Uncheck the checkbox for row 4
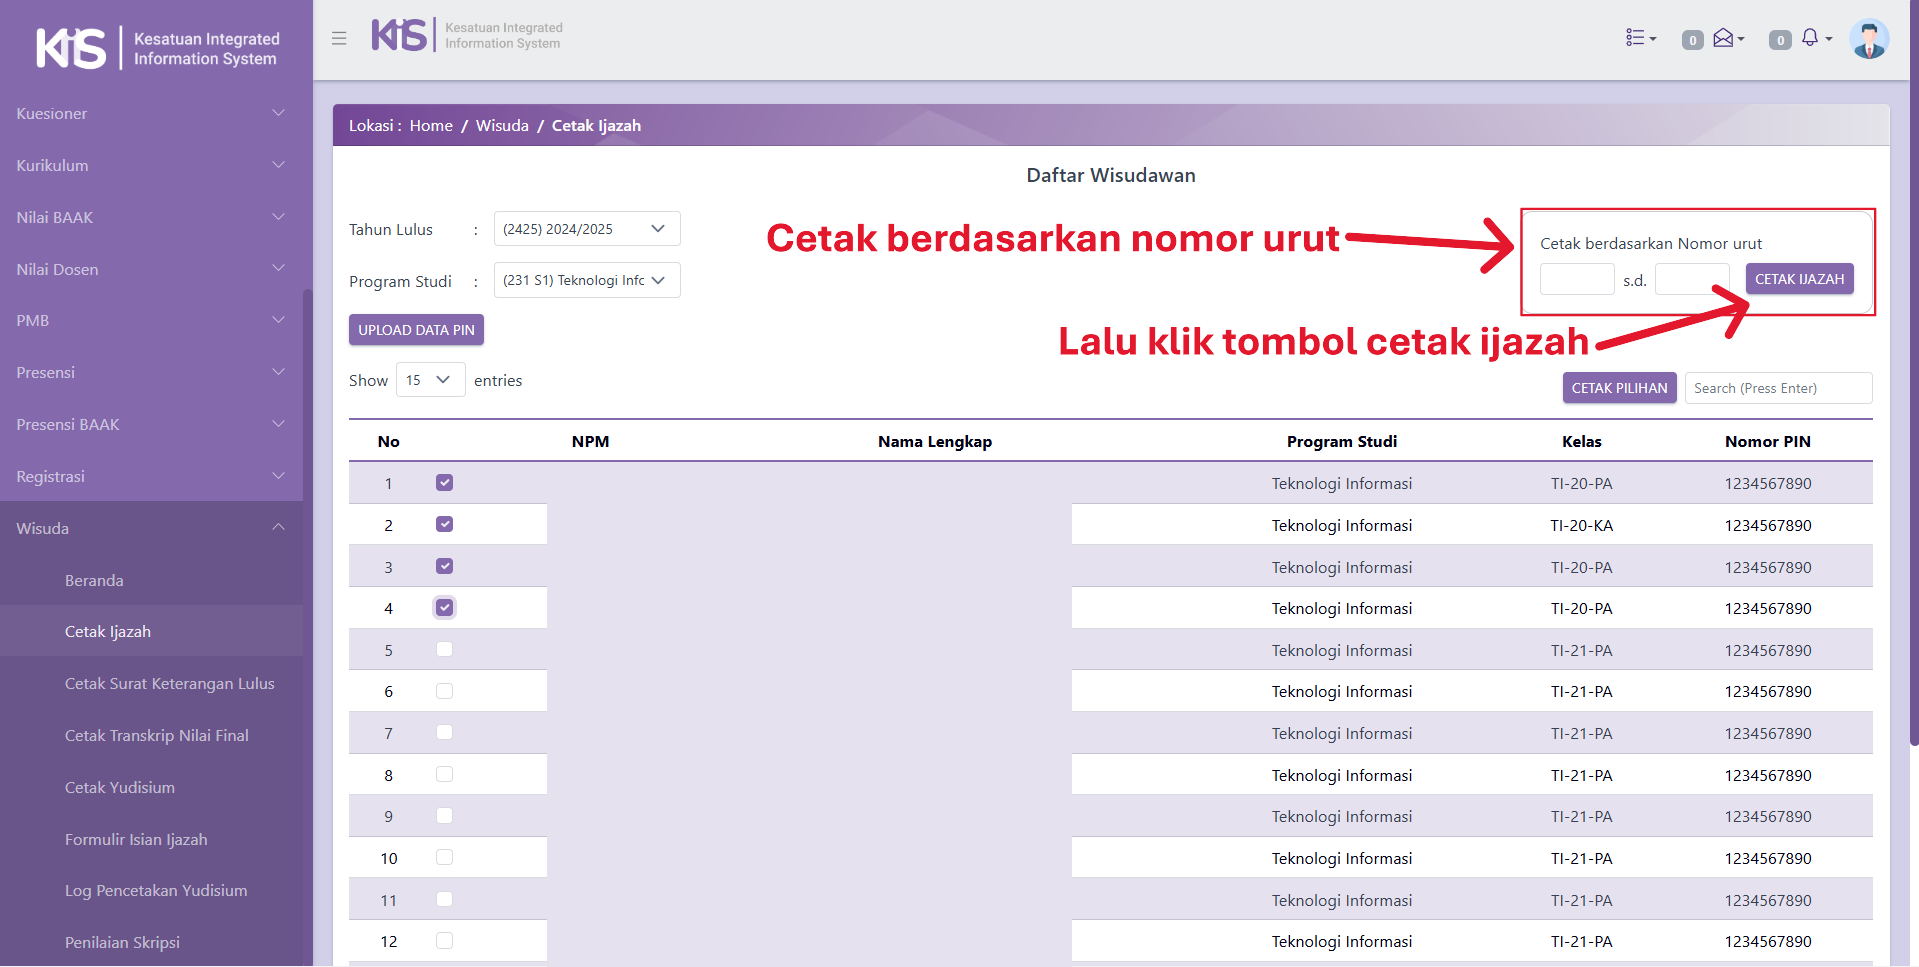 tap(445, 608)
